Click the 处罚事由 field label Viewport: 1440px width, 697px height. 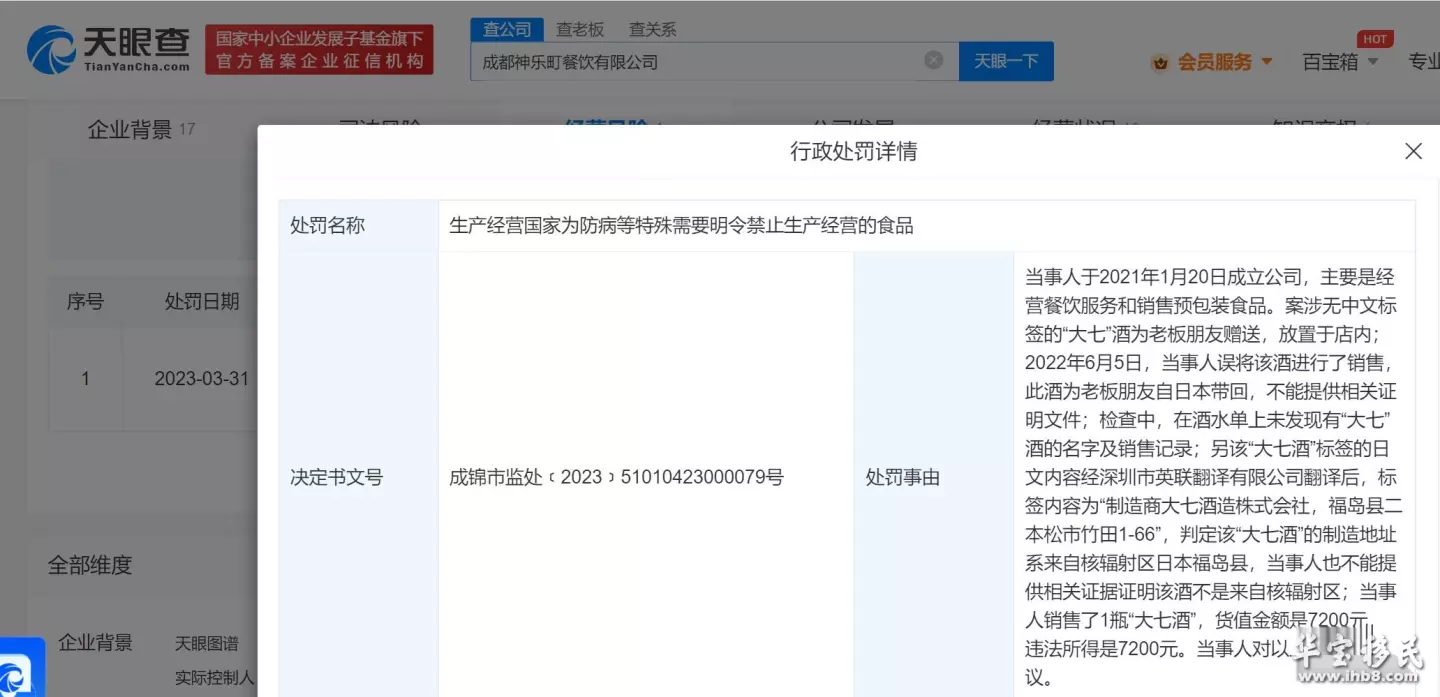pyautogui.click(x=902, y=478)
